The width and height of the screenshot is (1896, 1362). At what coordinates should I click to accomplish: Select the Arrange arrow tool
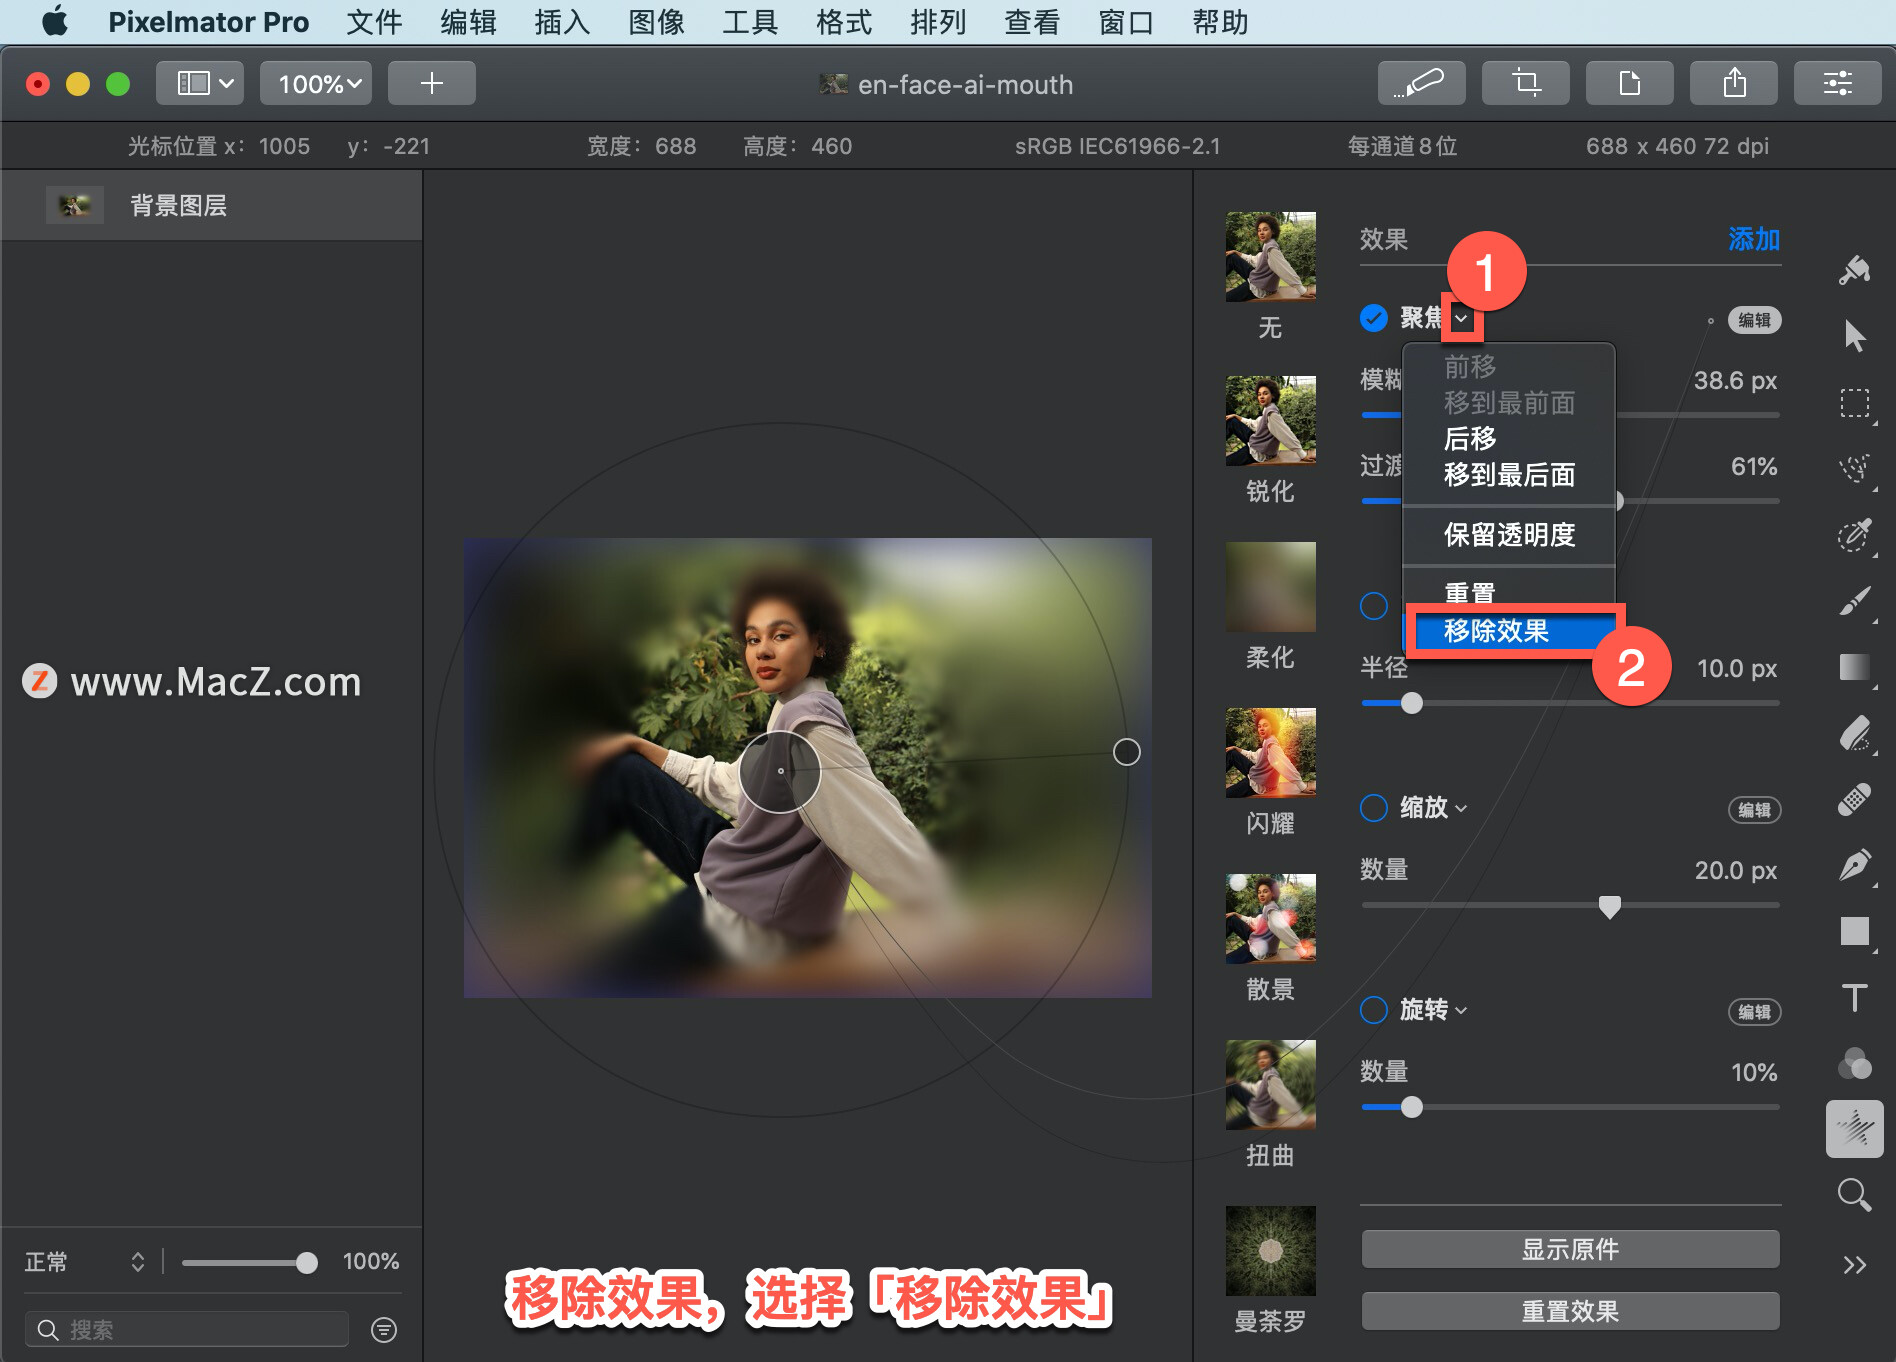coord(1855,336)
